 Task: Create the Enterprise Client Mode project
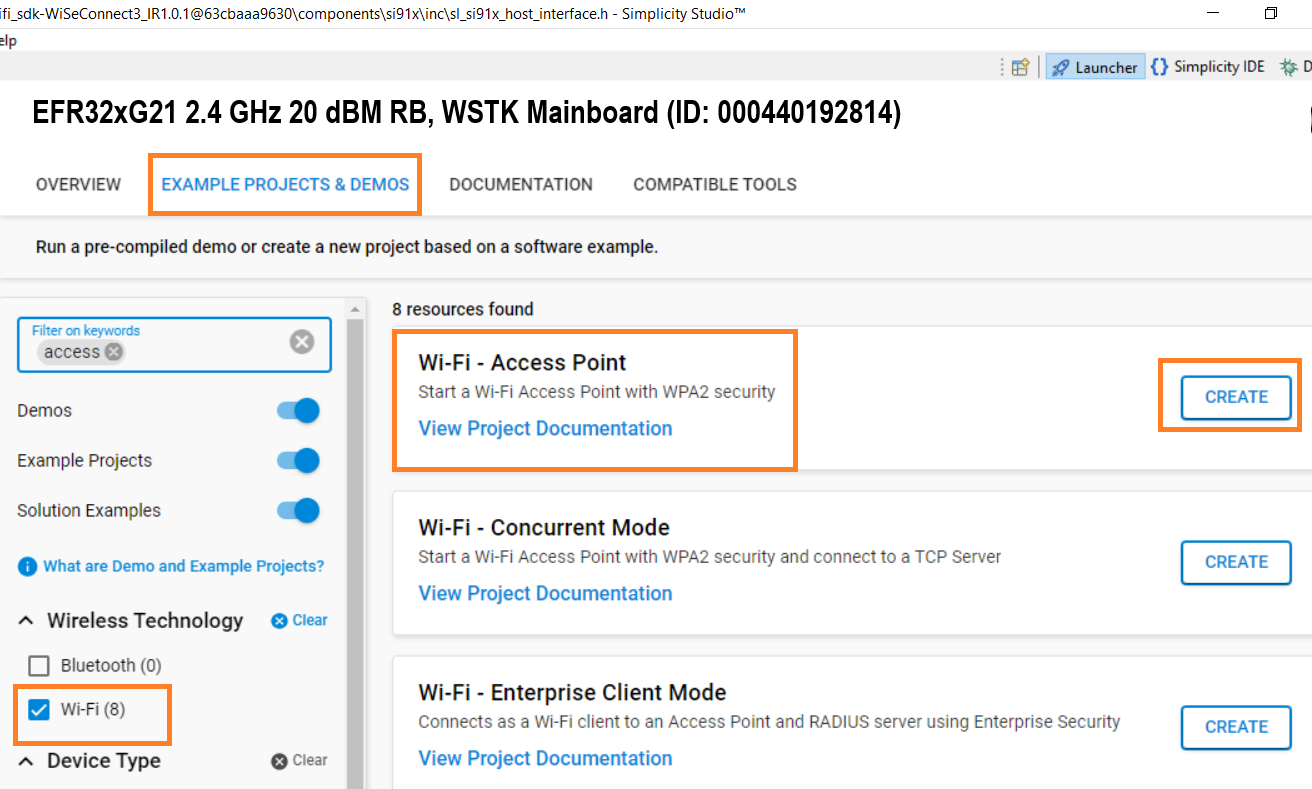click(1236, 727)
